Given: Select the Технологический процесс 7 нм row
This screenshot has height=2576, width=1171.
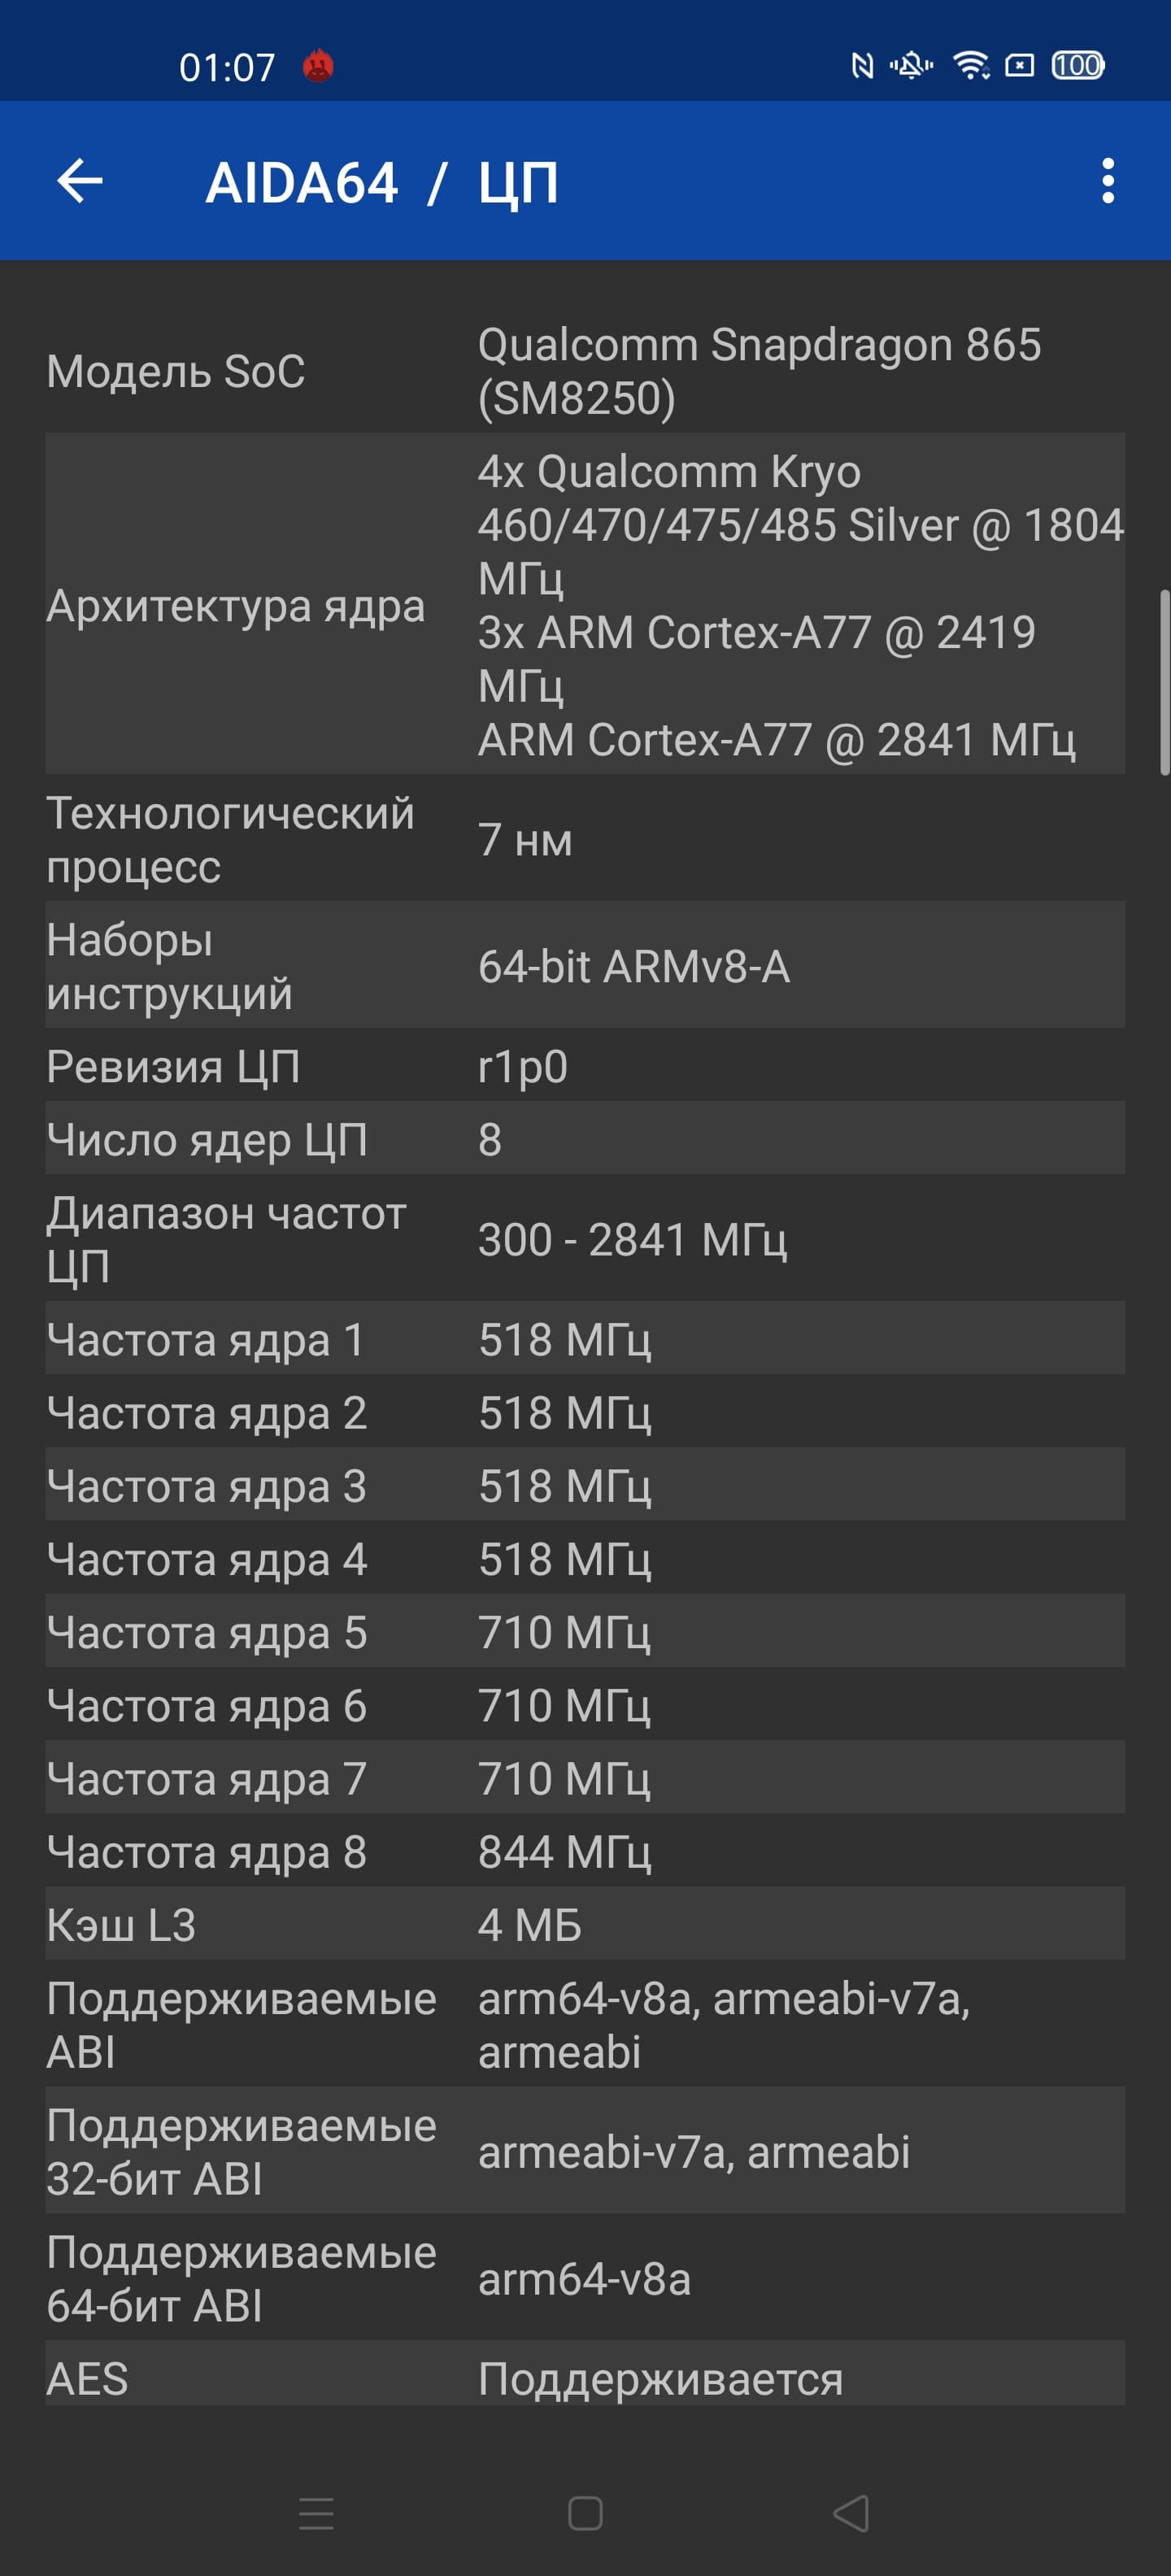Looking at the screenshot, I should [x=585, y=839].
